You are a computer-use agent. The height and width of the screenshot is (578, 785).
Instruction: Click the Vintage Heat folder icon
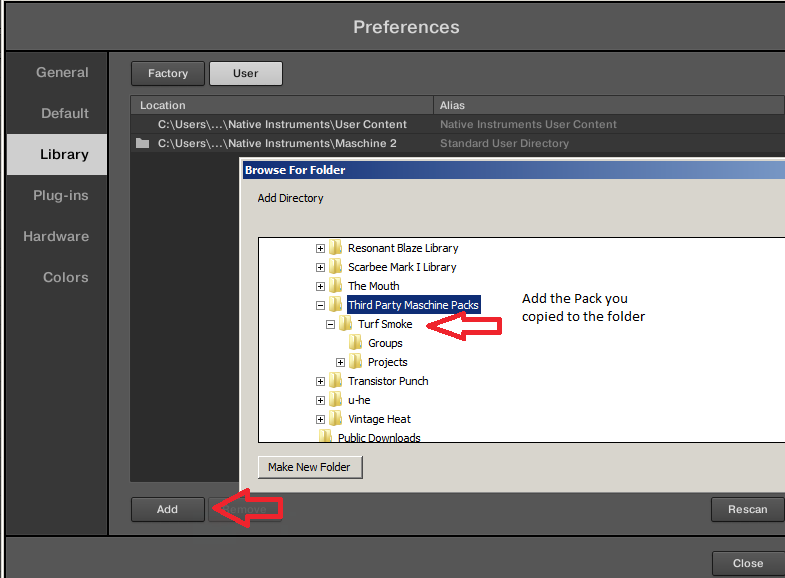click(x=335, y=419)
